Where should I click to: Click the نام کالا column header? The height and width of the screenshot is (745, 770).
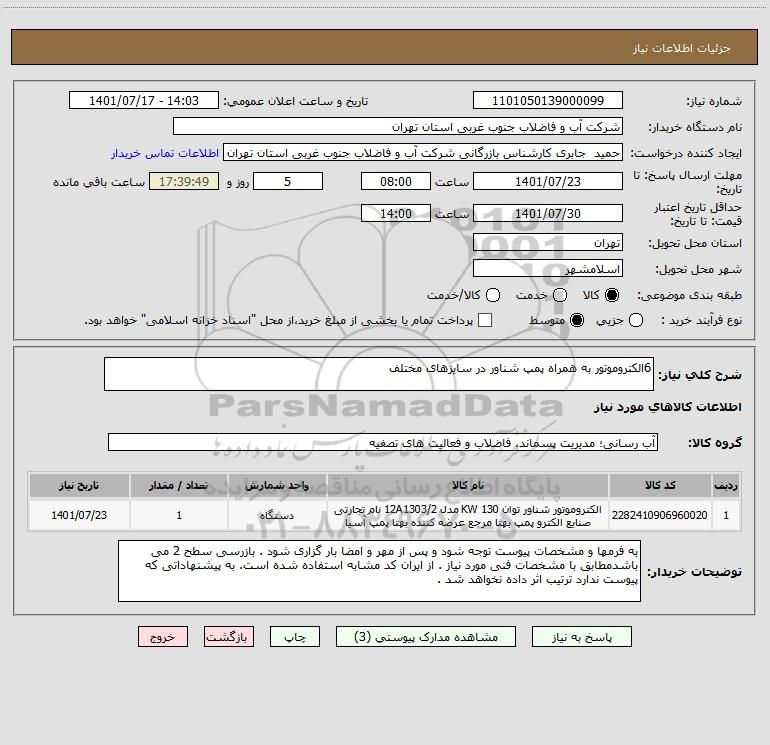pos(468,485)
